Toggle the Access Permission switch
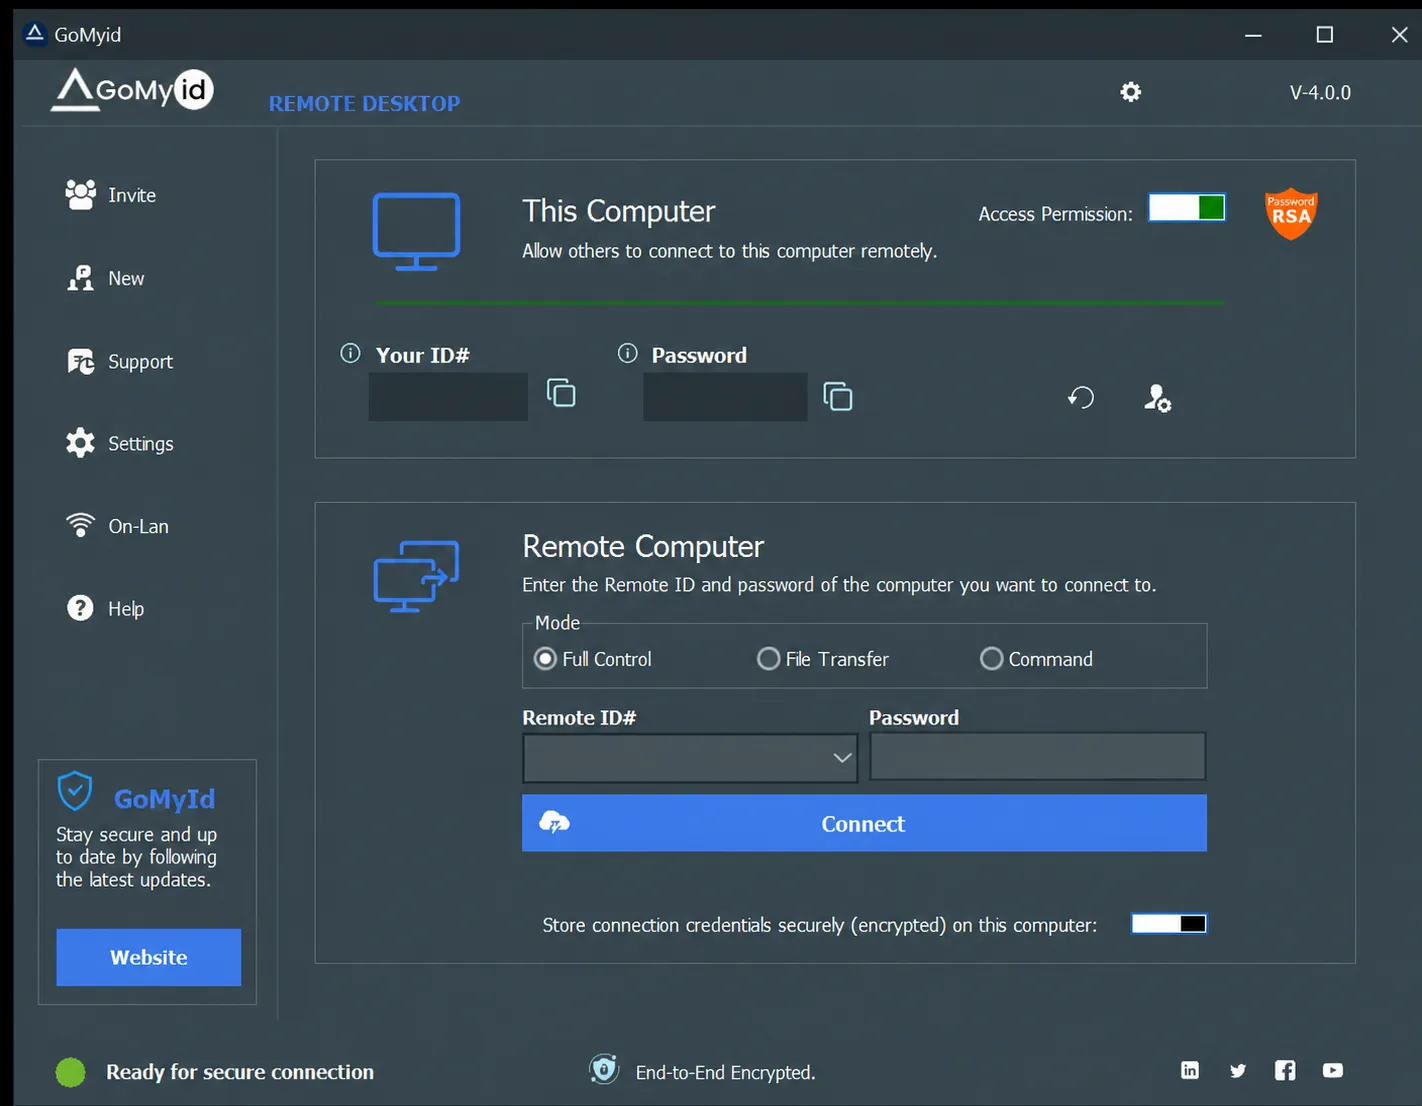This screenshot has width=1422, height=1106. (1187, 207)
